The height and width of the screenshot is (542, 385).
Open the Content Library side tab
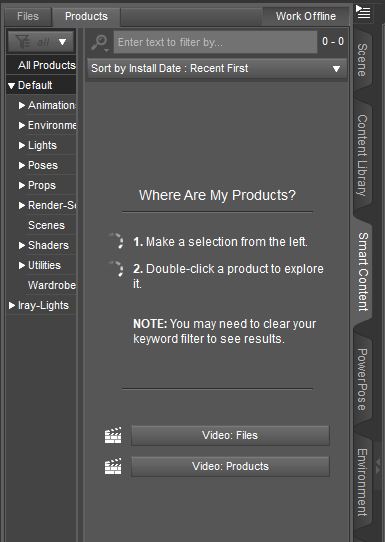click(x=362, y=156)
